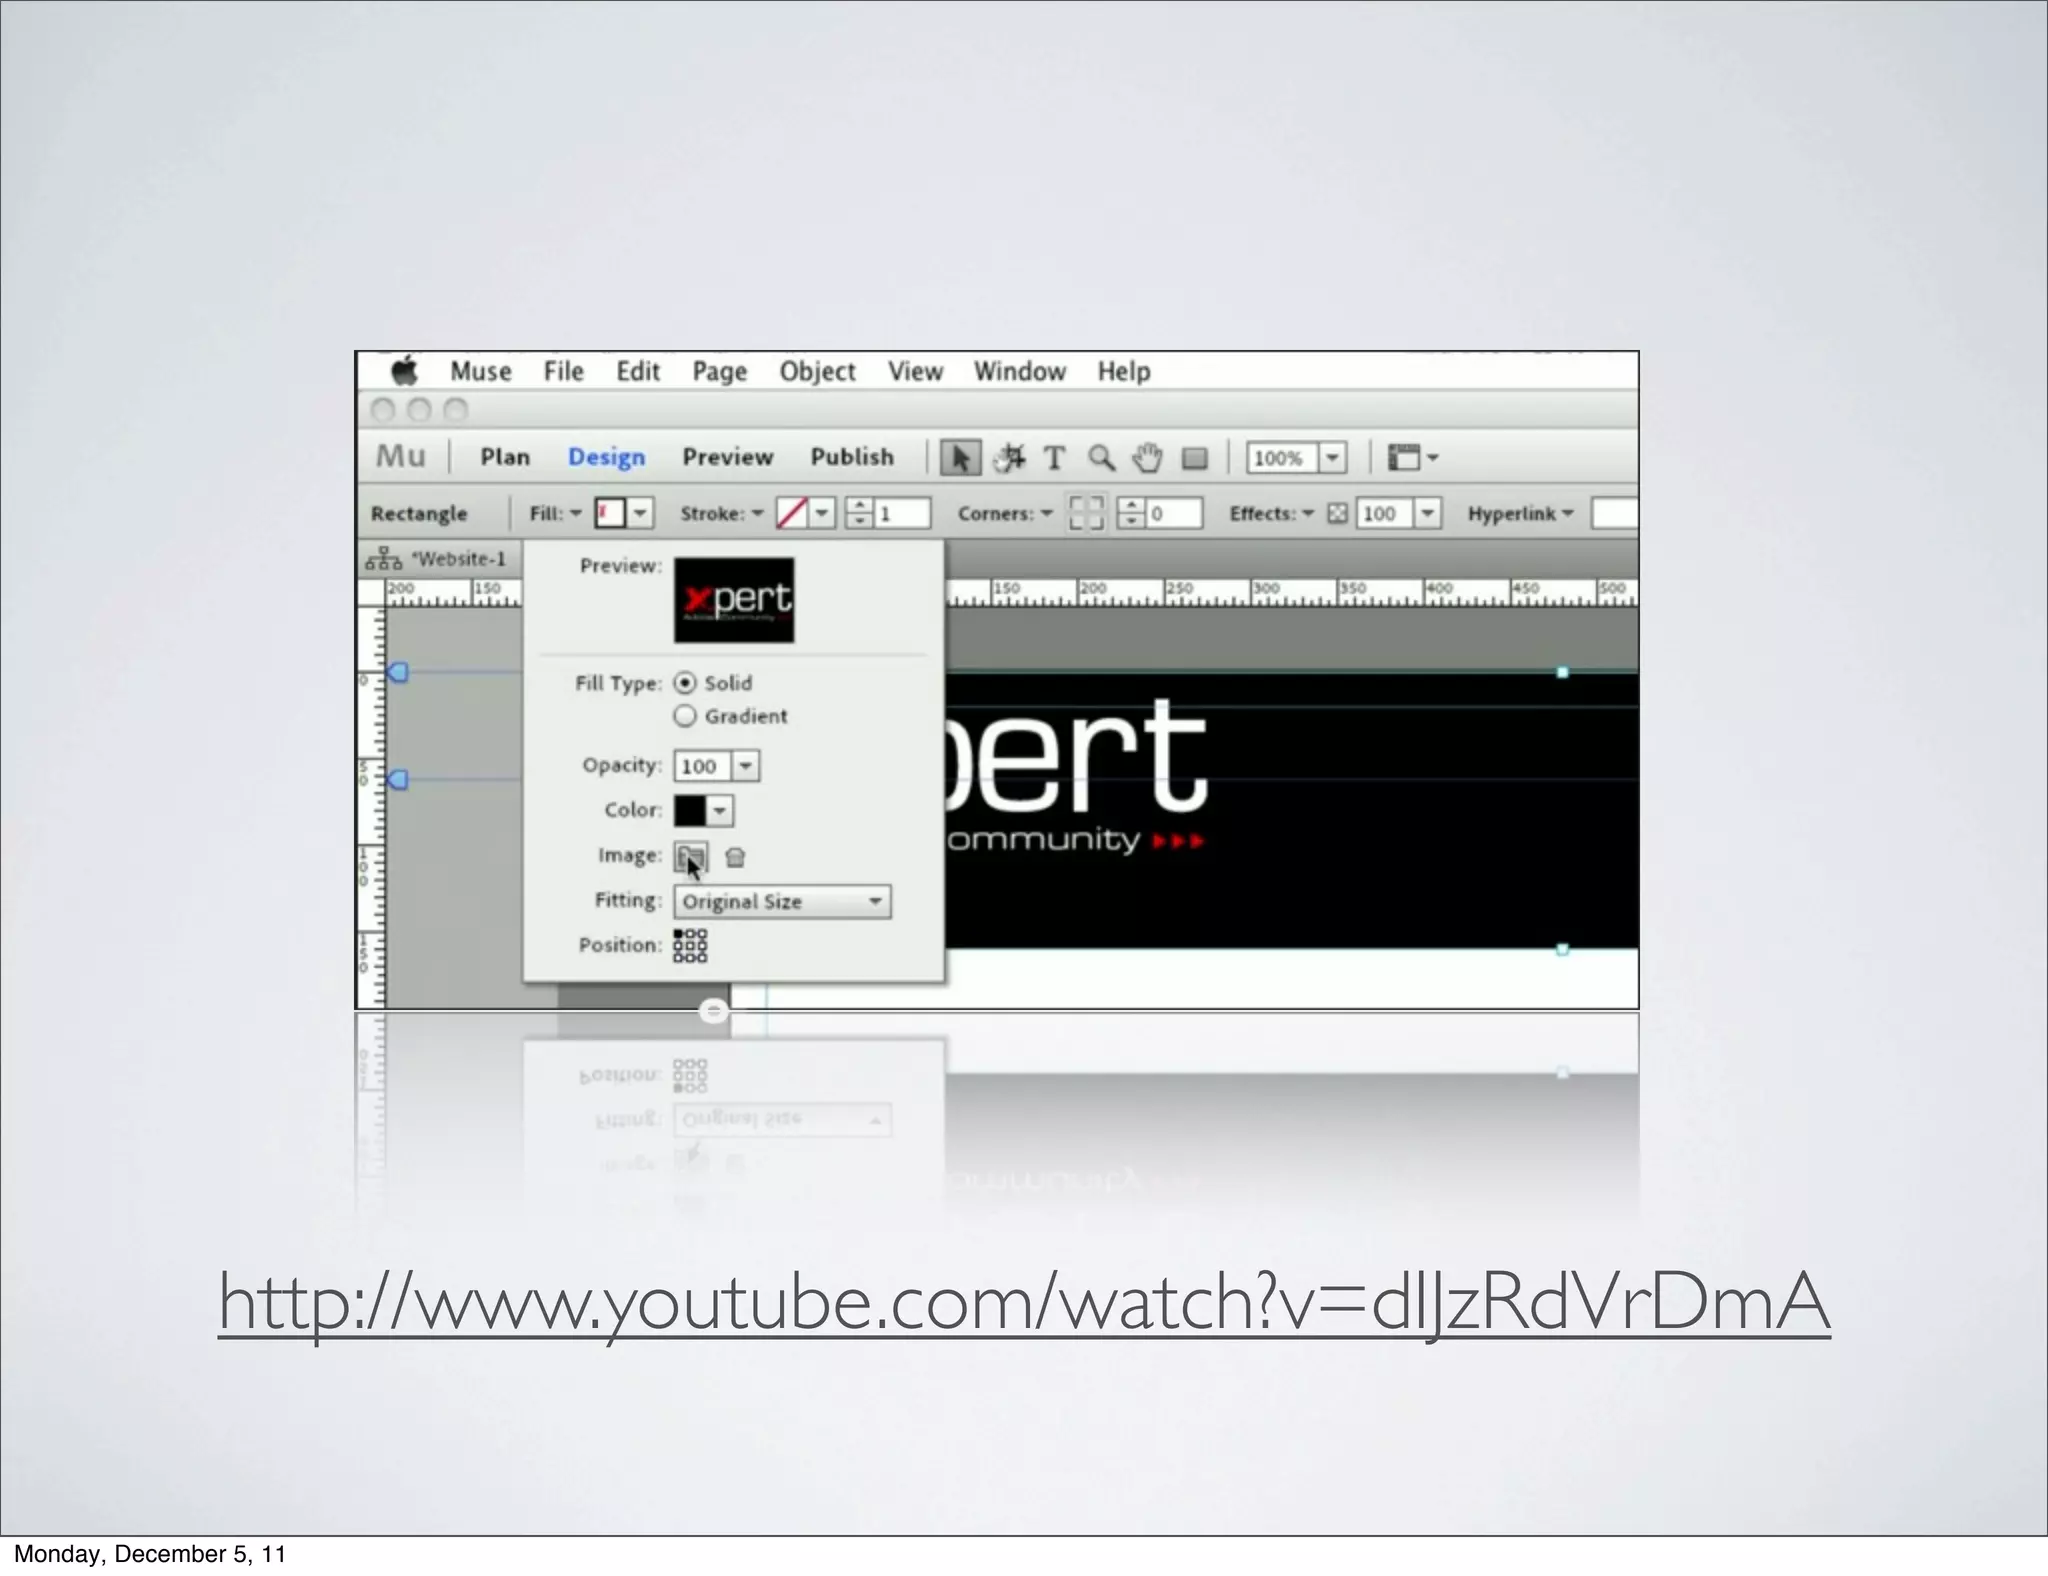
Task: Click the upper blue page guide handle
Action: tap(398, 672)
